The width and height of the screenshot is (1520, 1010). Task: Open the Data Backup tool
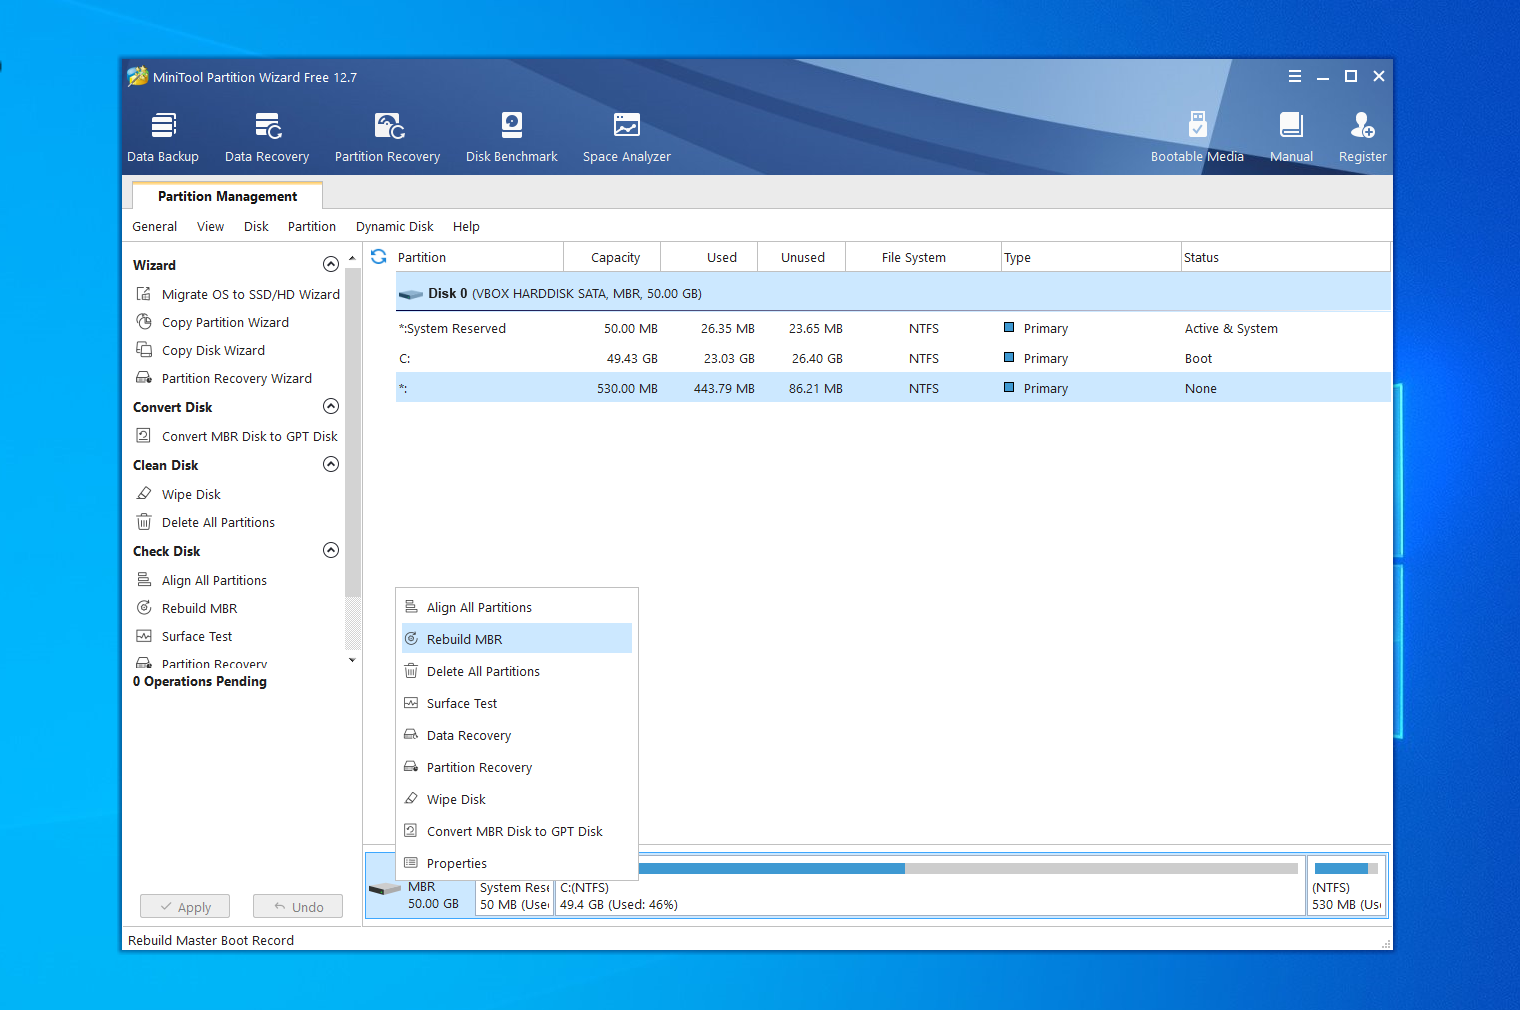(x=163, y=137)
